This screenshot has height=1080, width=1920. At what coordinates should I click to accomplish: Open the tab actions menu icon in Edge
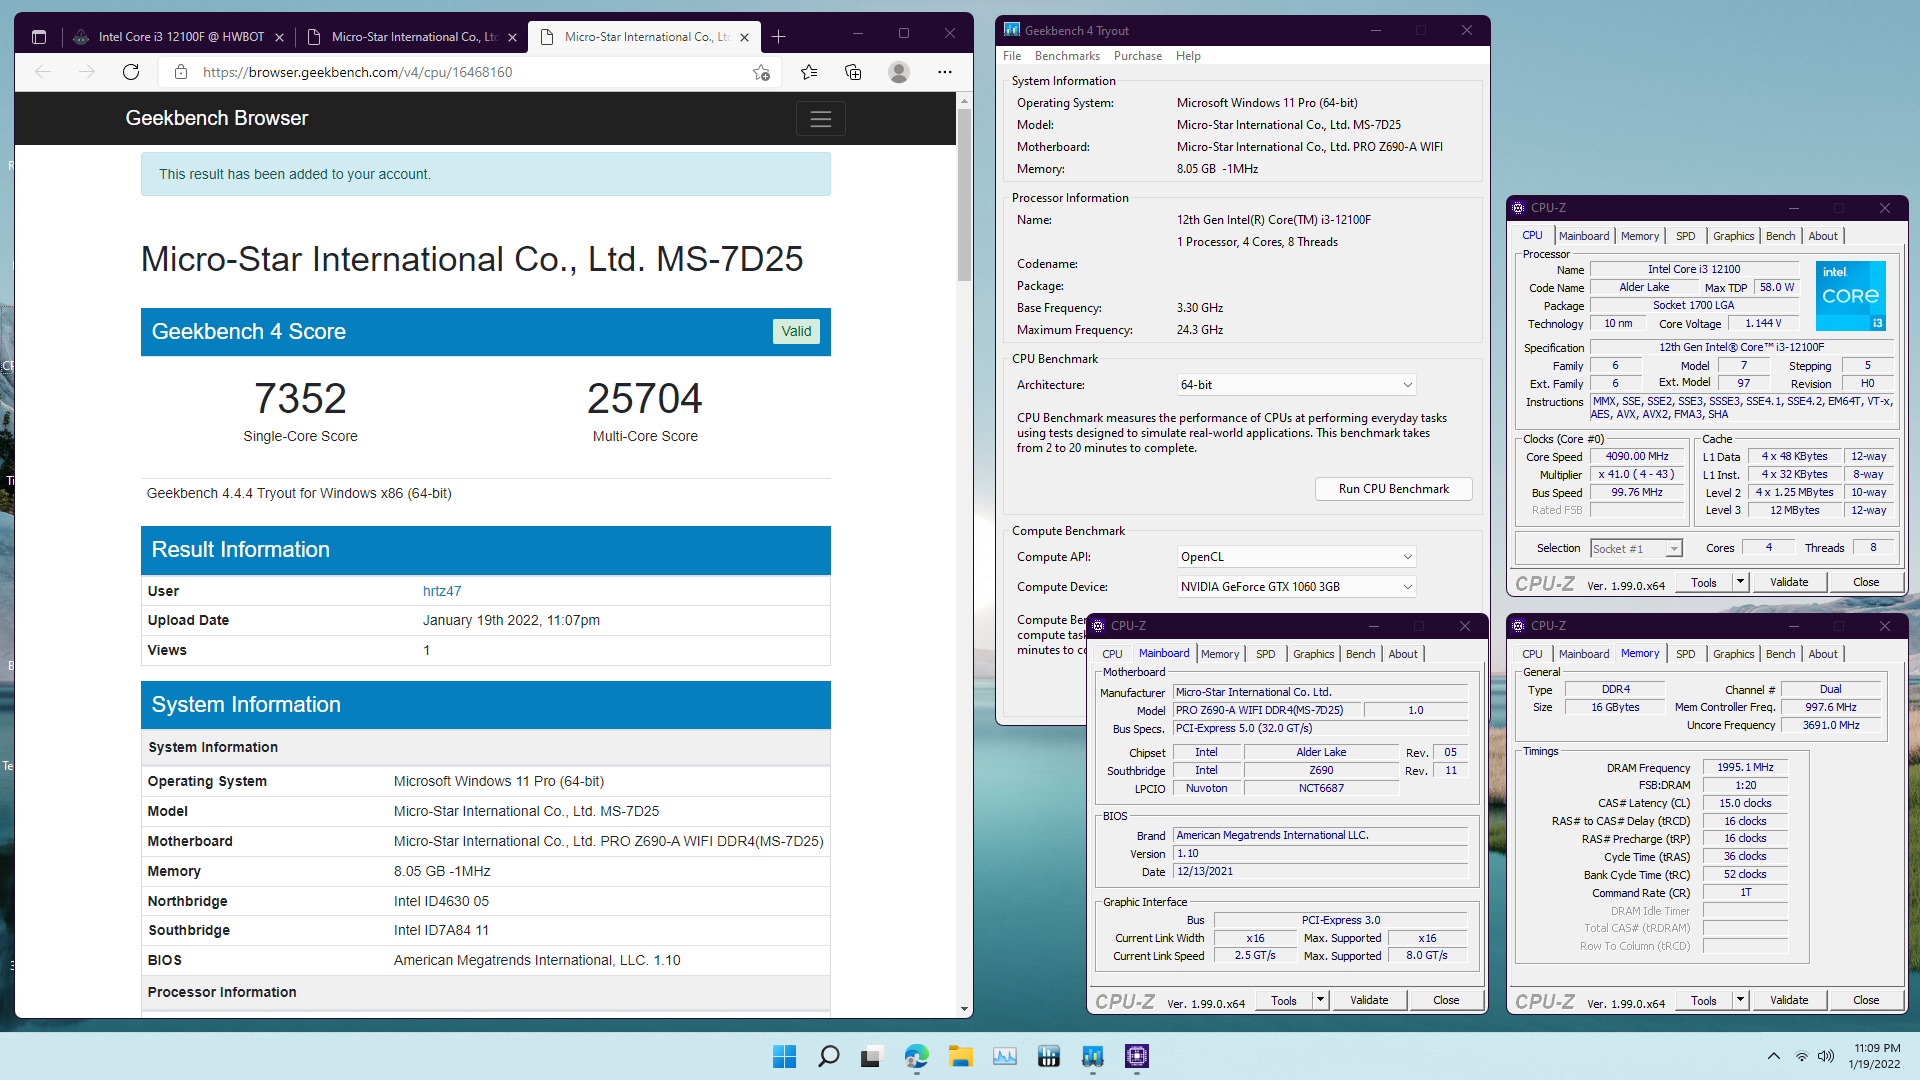tap(39, 37)
